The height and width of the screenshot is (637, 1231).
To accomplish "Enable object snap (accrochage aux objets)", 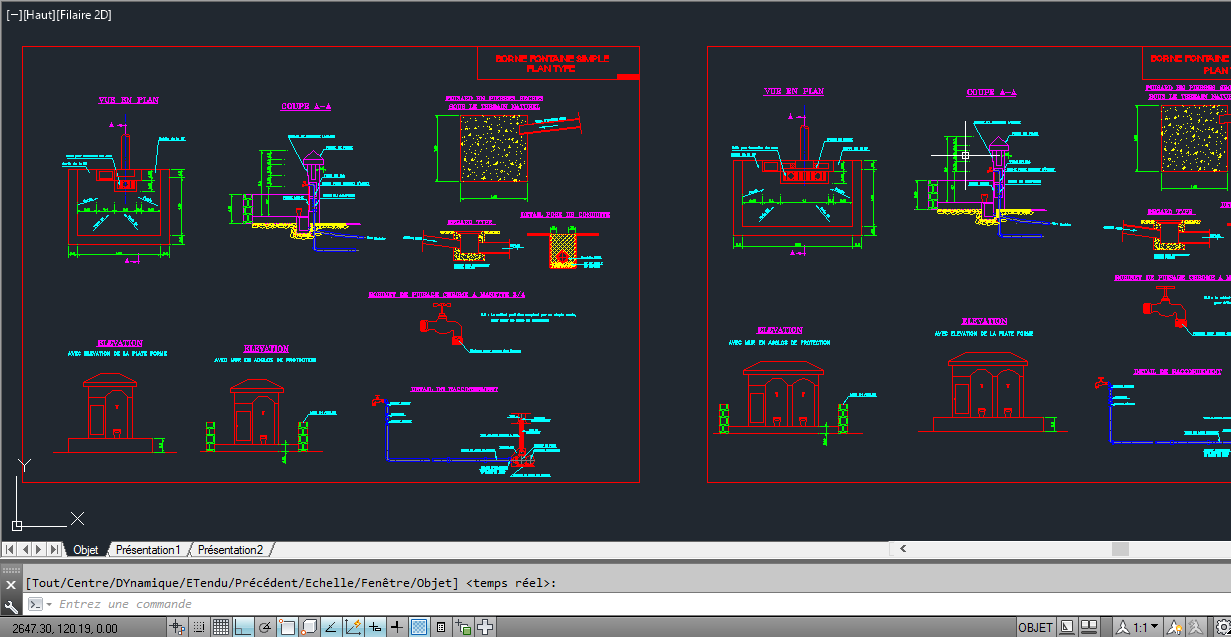I will 287,625.
